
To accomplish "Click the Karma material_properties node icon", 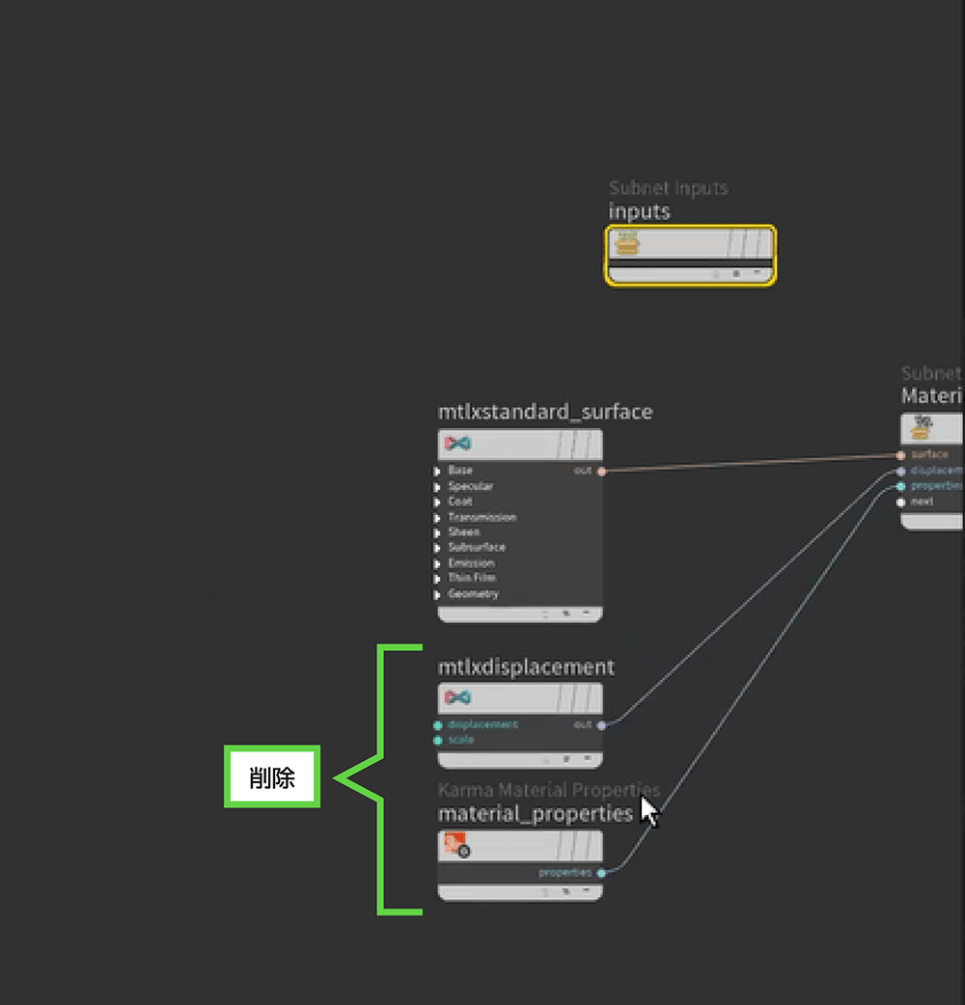I will click(455, 845).
